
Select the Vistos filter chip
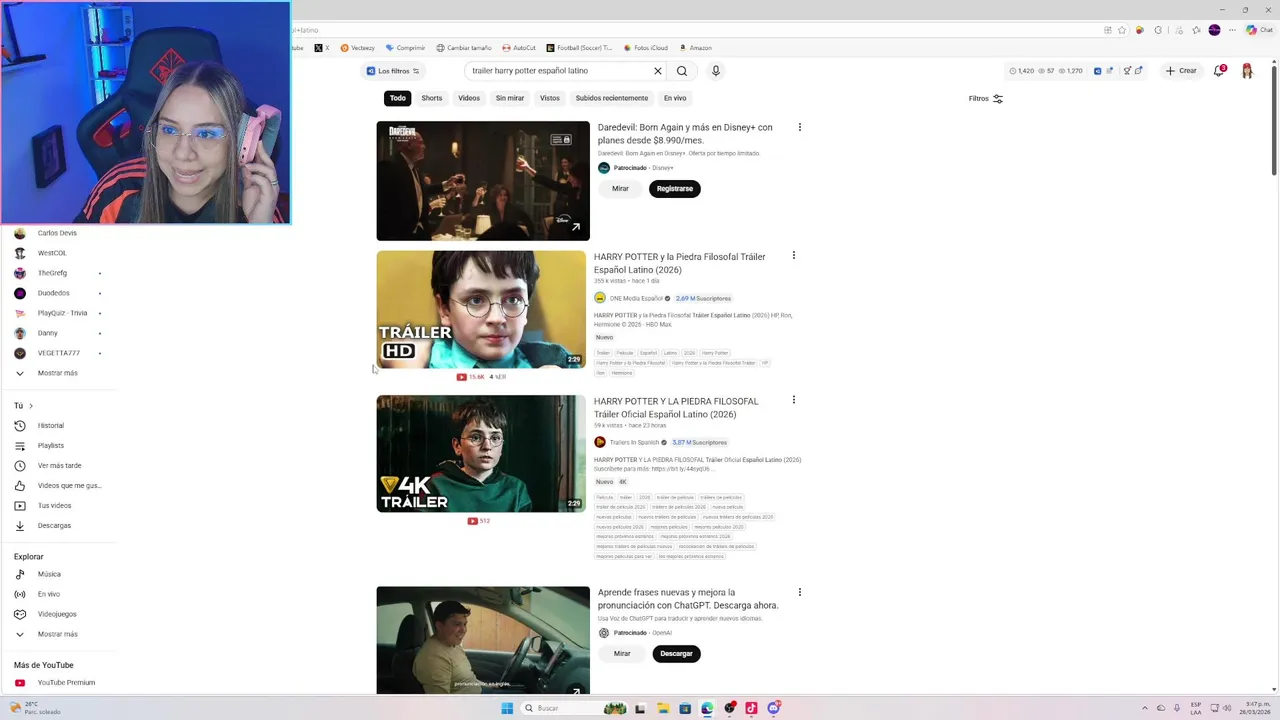pyautogui.click(x=550, y=98)
